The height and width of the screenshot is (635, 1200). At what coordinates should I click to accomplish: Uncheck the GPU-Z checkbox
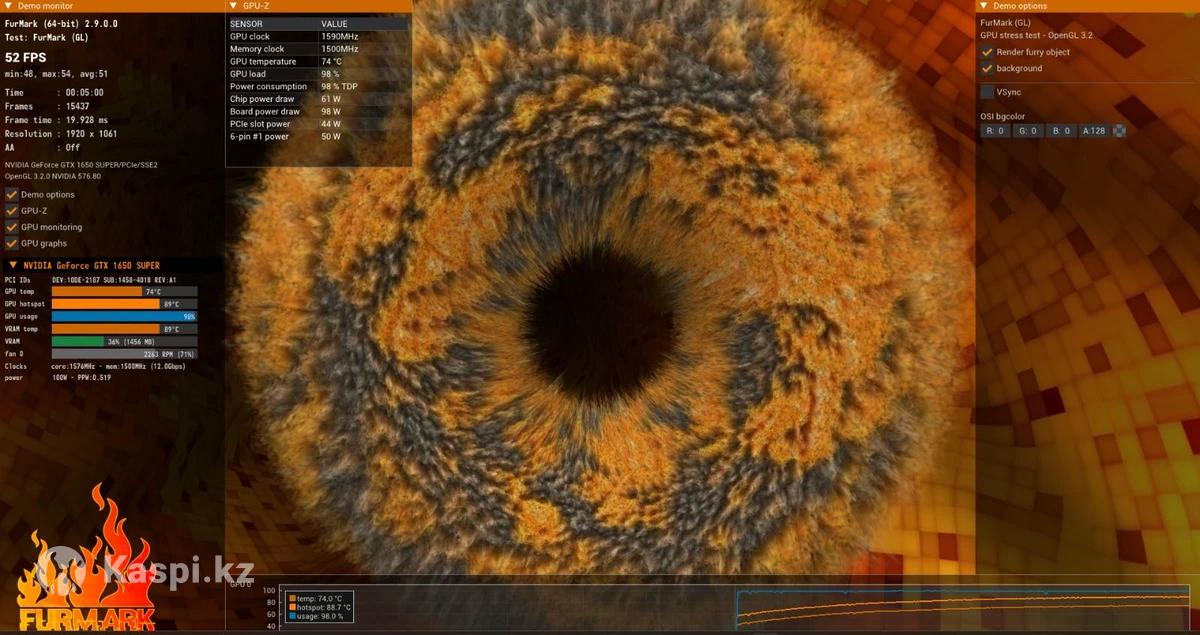coord(12,211)
